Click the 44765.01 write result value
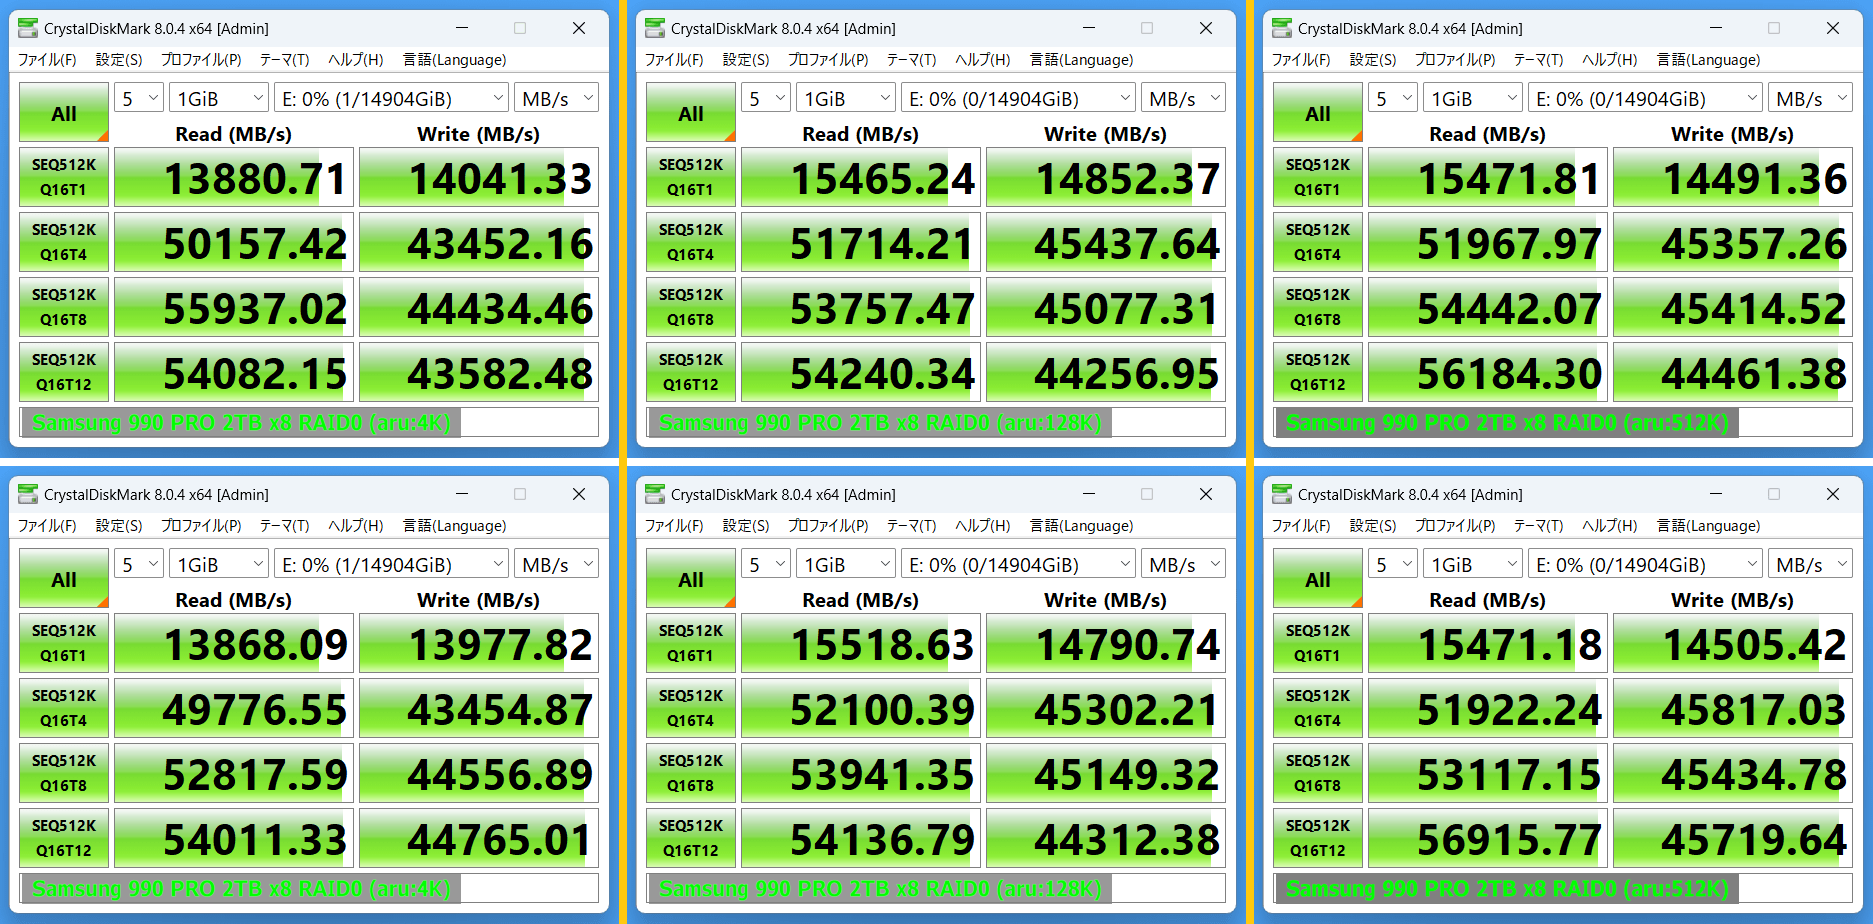 [x=479, y=838]
